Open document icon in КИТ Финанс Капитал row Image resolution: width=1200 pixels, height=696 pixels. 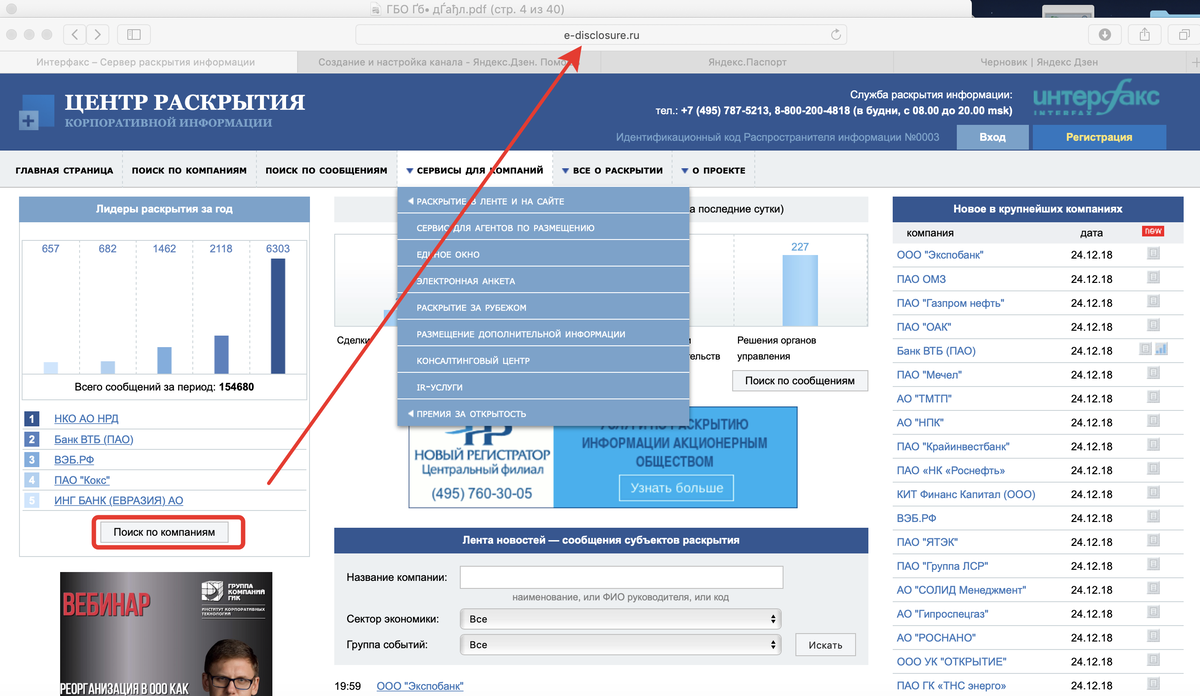pos(1153,494)
